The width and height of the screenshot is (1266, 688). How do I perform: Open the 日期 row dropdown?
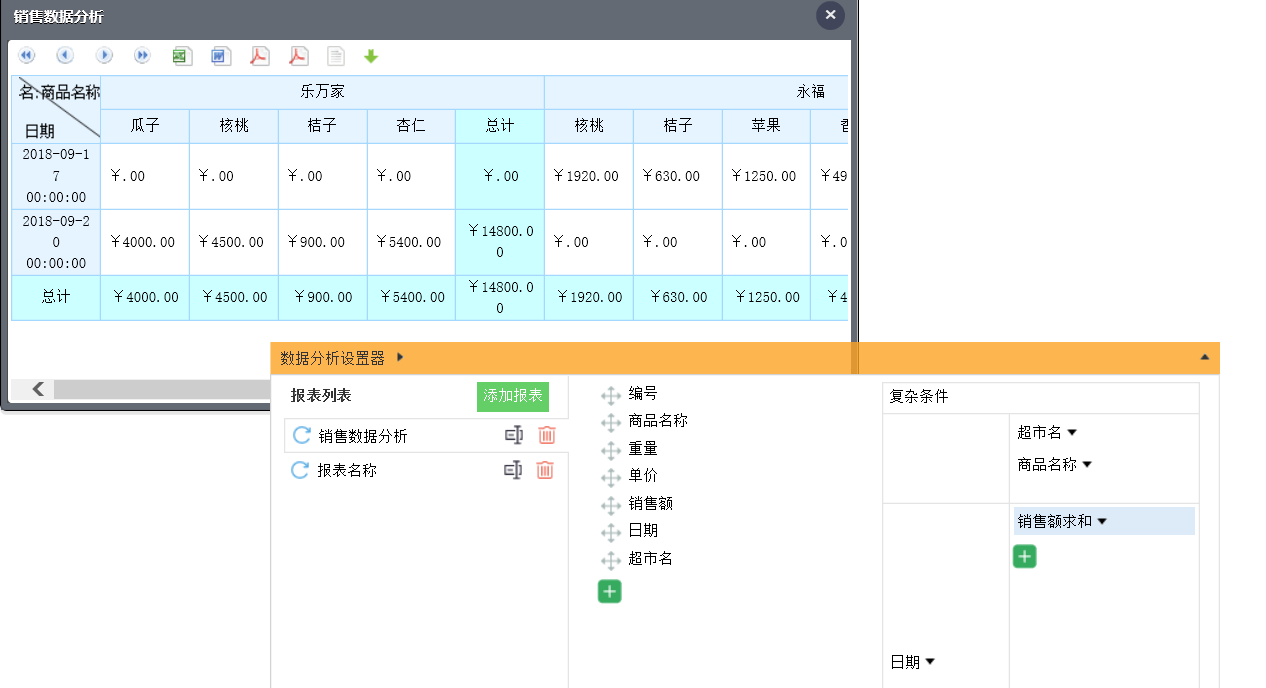coord(930,662)
